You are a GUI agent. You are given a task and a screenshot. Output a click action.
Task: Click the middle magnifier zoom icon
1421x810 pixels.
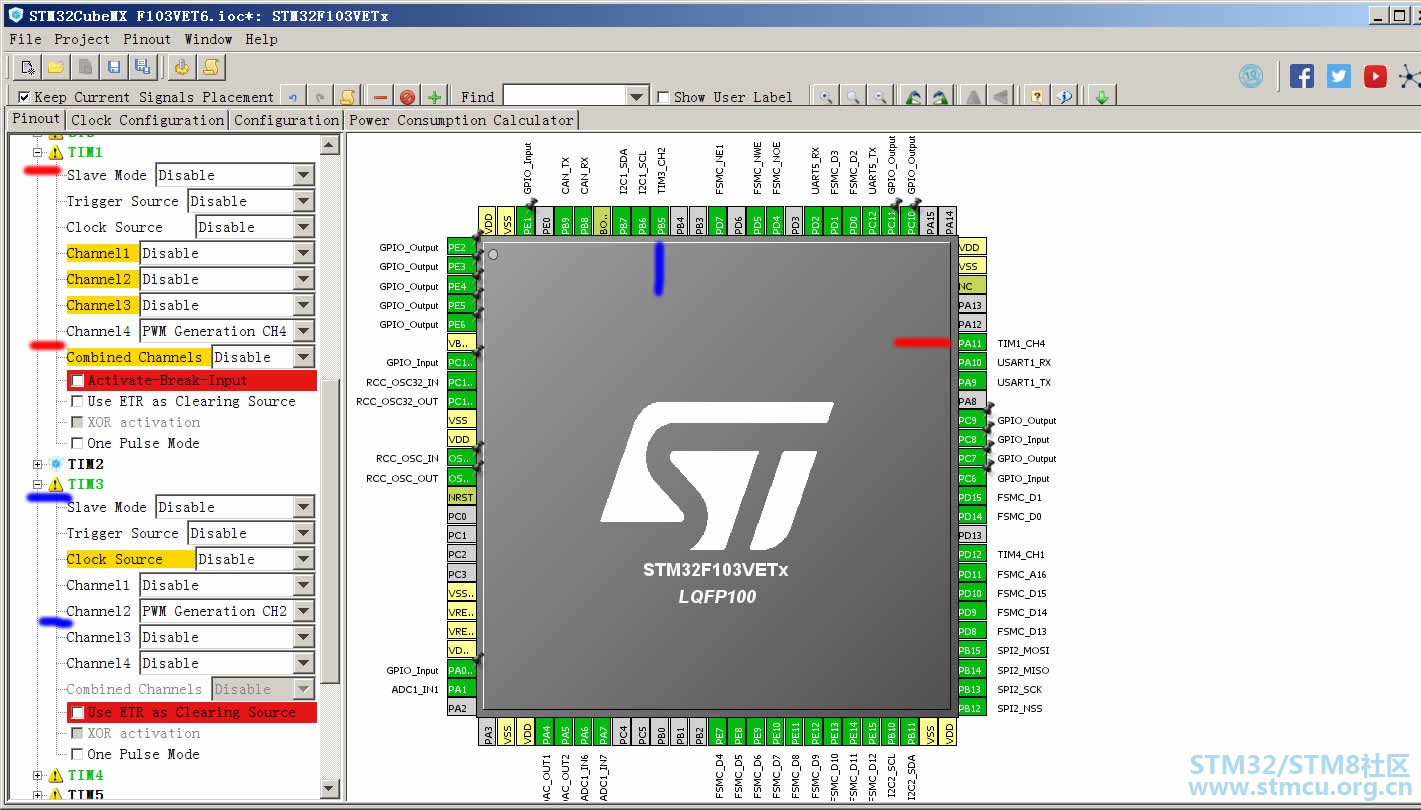853,97
